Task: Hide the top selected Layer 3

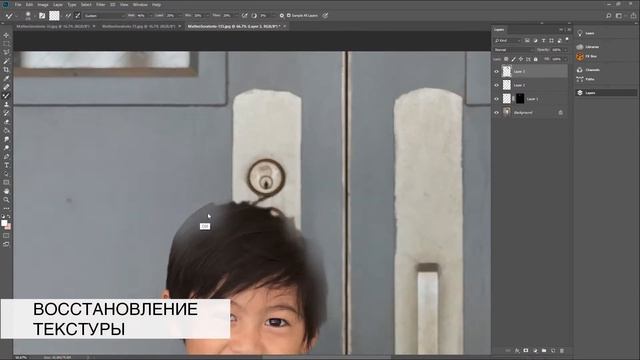Action: pyautogui.click(x=496, y=71)
